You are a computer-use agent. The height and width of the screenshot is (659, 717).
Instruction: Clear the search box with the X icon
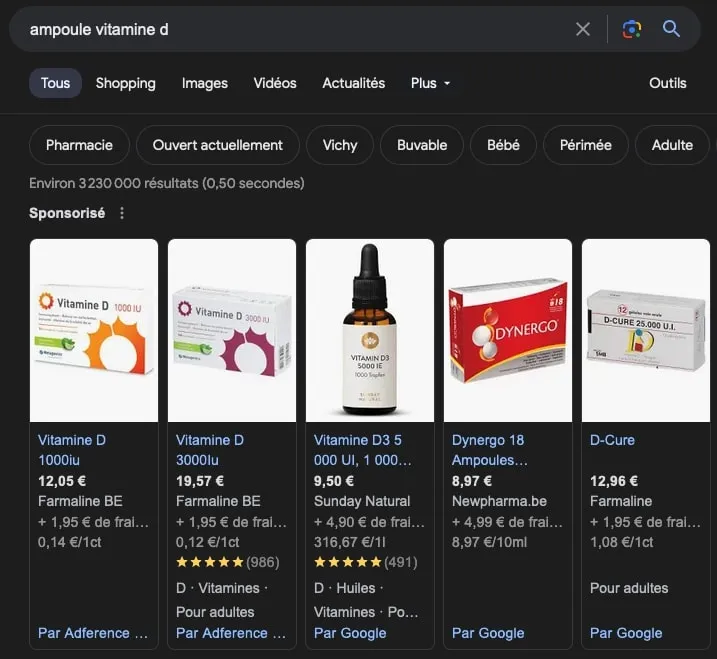coord(583,29)
